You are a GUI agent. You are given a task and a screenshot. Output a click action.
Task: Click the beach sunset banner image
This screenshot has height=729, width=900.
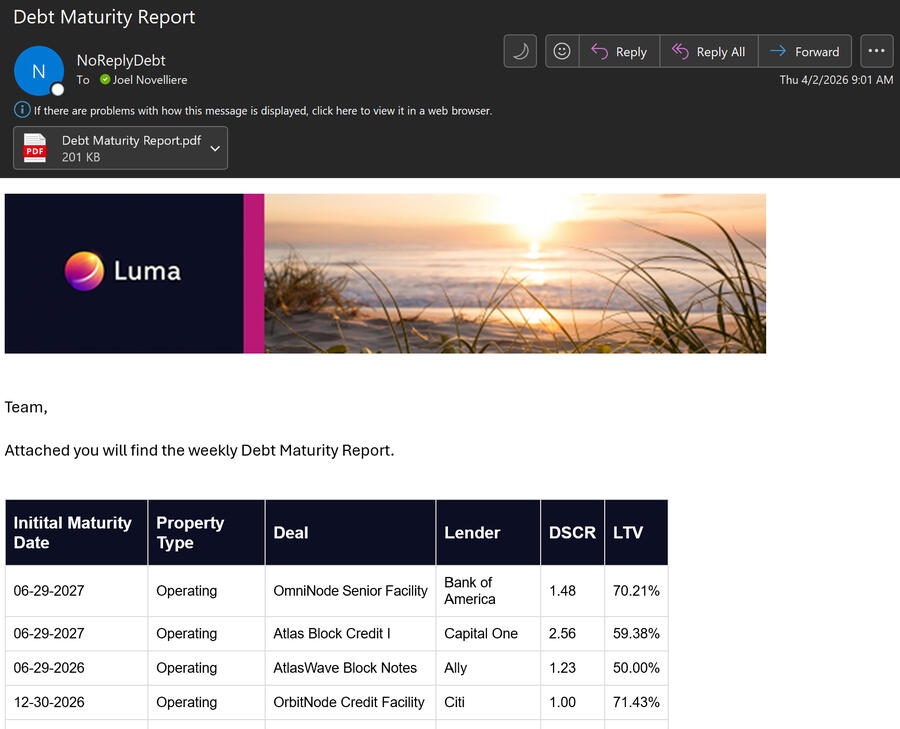pyautogui.click(x=516, y=273)
